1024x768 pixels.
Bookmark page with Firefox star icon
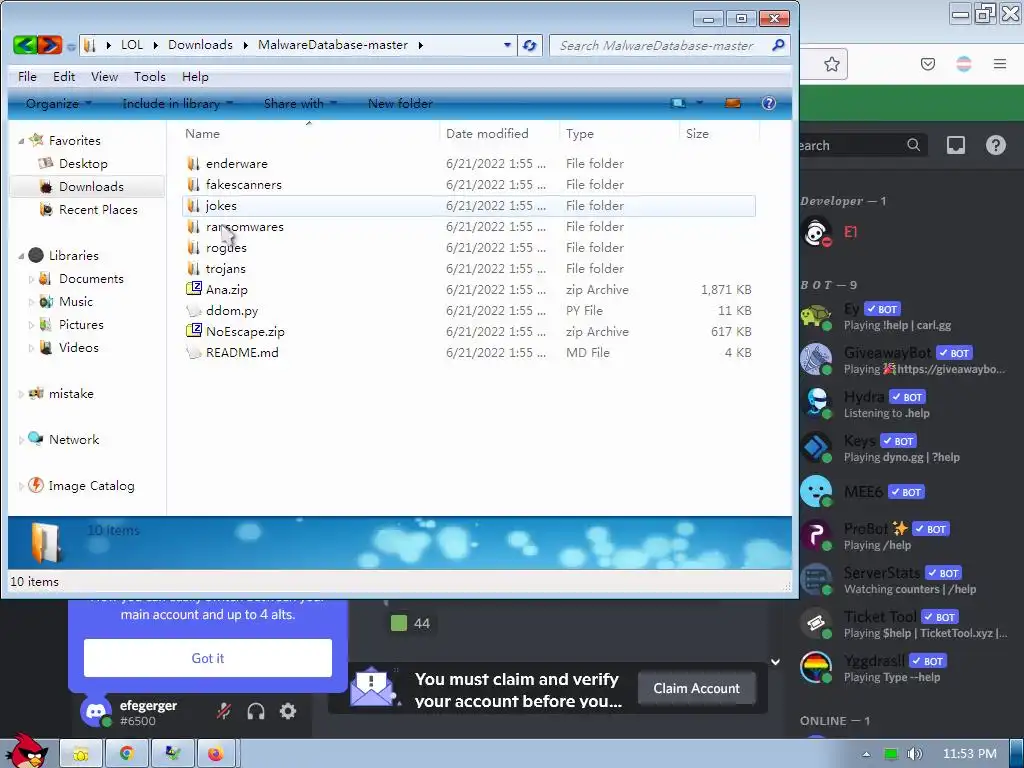(x=831, y=64)
